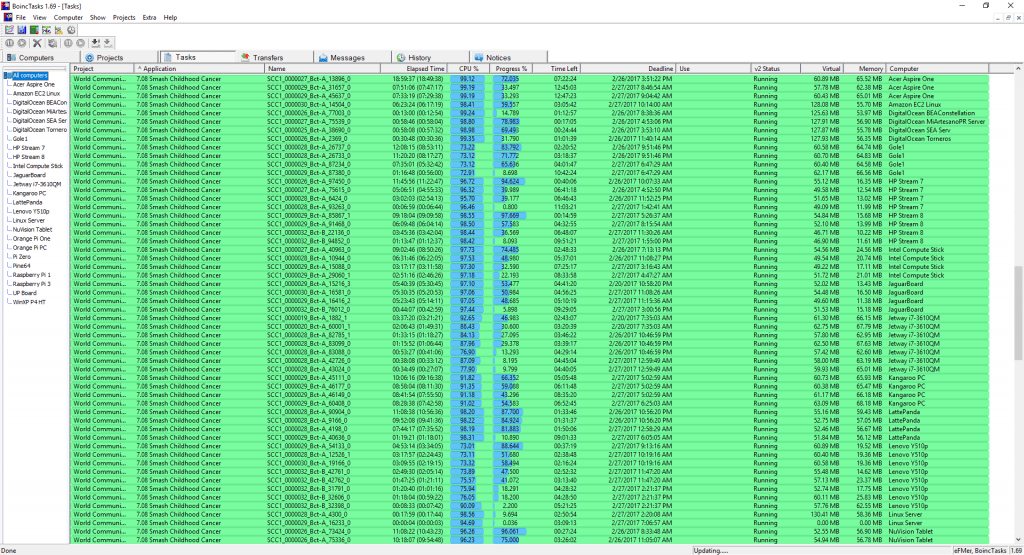This screenshot has width=1024, height=555.
Task: Sort by the Application column header
Action: [x=199, y=69]
